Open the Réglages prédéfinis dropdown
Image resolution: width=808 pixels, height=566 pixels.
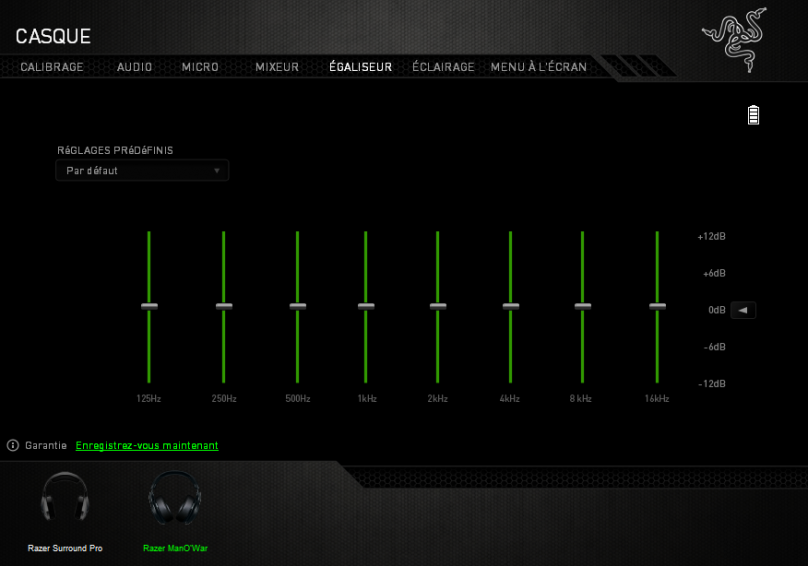142,171
